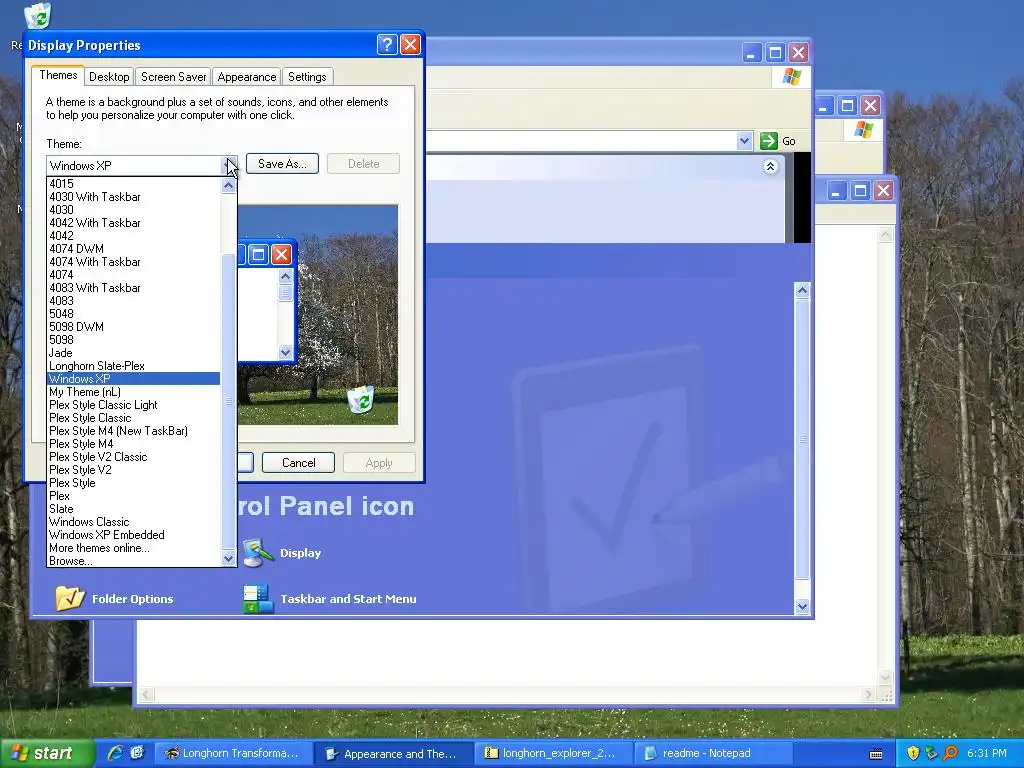Open the Start menu

(x=46, y=753)
